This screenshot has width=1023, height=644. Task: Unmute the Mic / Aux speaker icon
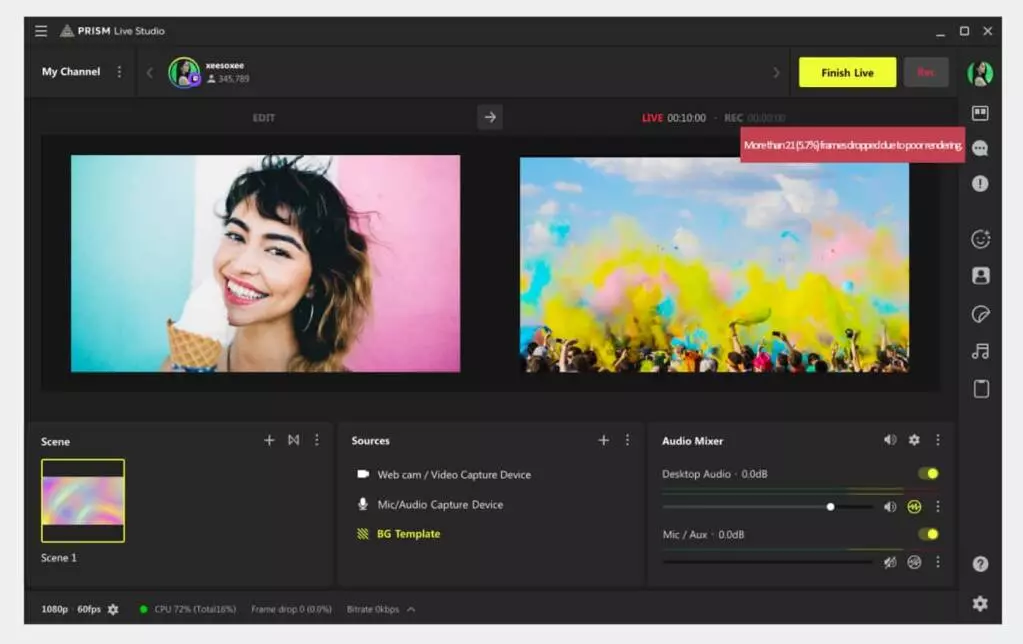point(890,562)
